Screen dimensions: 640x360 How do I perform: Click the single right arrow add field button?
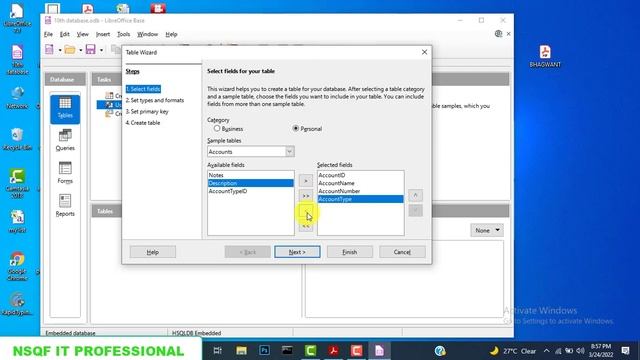tap(306, 180)
